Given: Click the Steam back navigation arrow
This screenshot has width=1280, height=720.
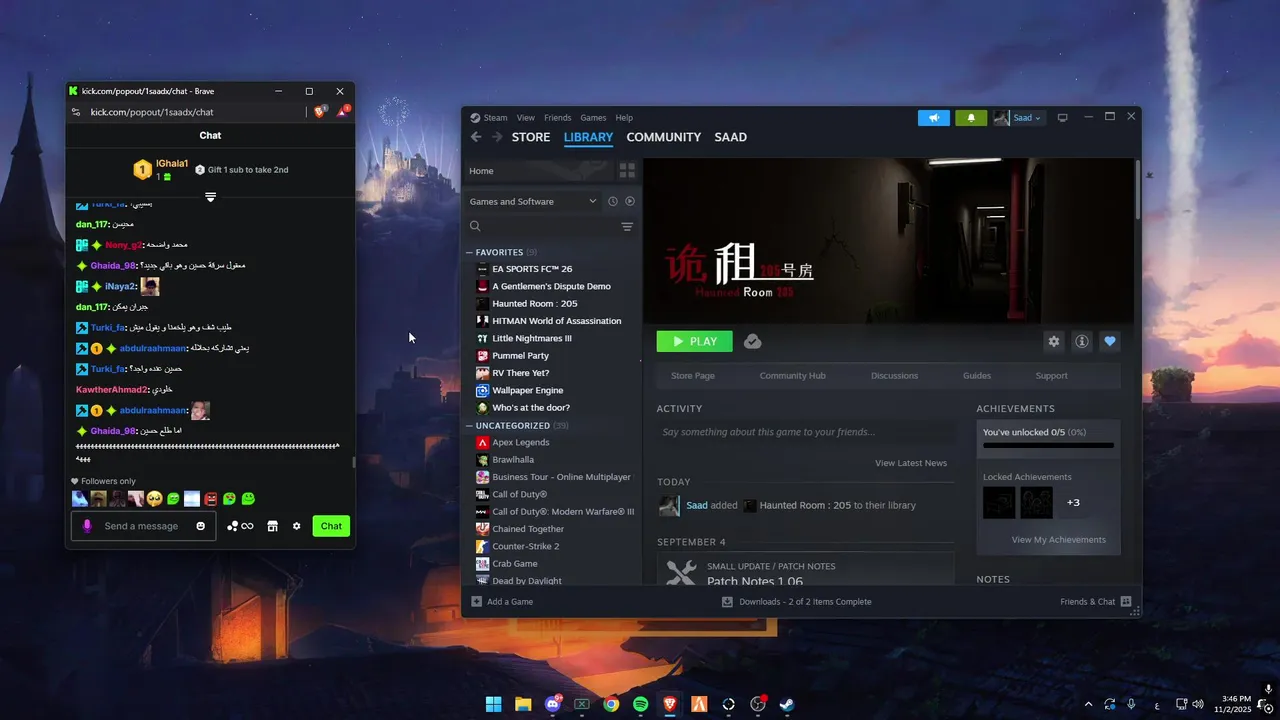Looking at the screenshot, I should tap(476, 137).
